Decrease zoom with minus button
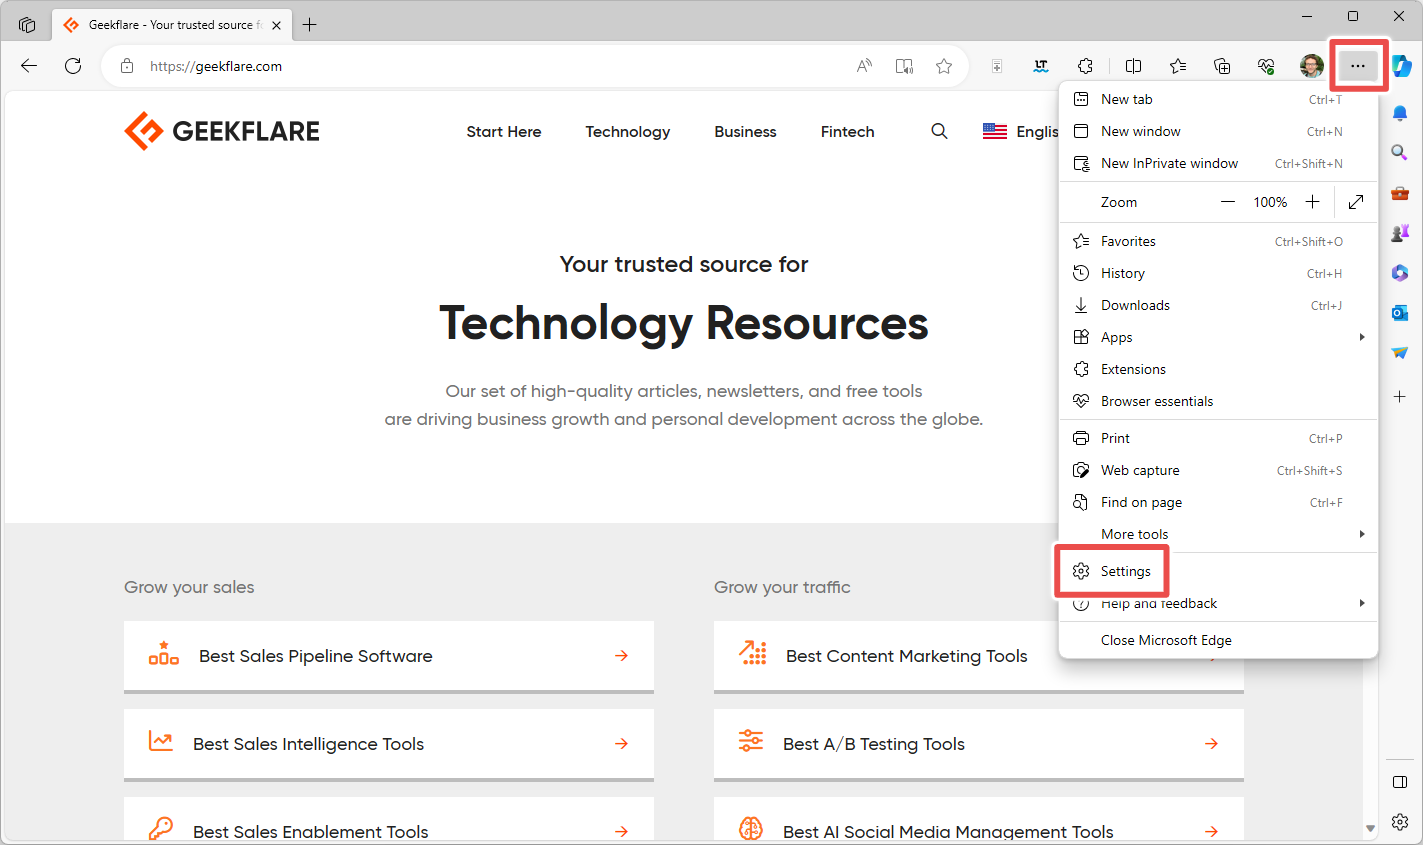The height and width of the screenshot is (845, 1423). pyautogui.click(x=1227, y=202)
